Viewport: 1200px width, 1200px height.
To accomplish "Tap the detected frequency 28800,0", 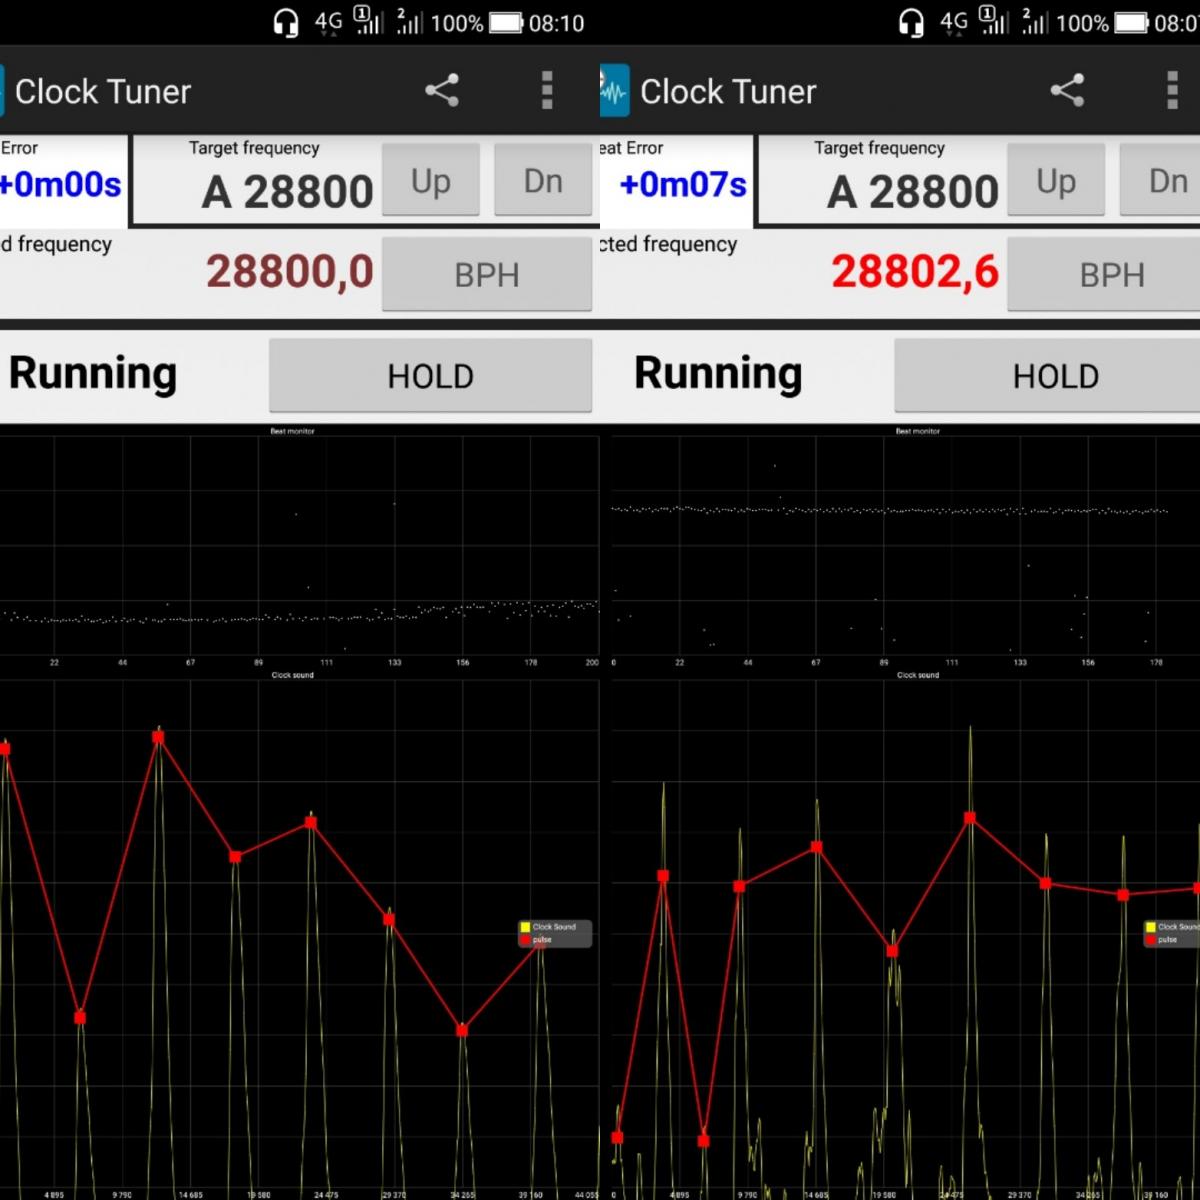I will [290, 271].
